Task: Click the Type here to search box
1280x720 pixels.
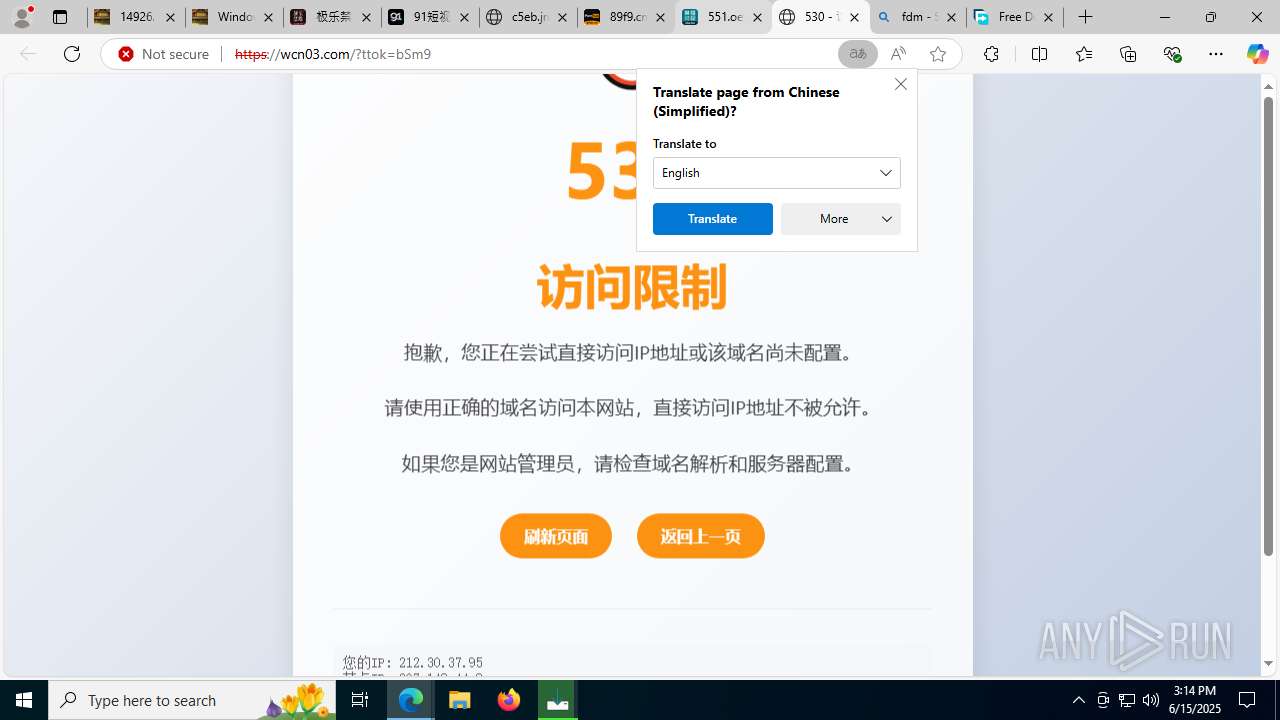Action: click(x=192, y=700)
